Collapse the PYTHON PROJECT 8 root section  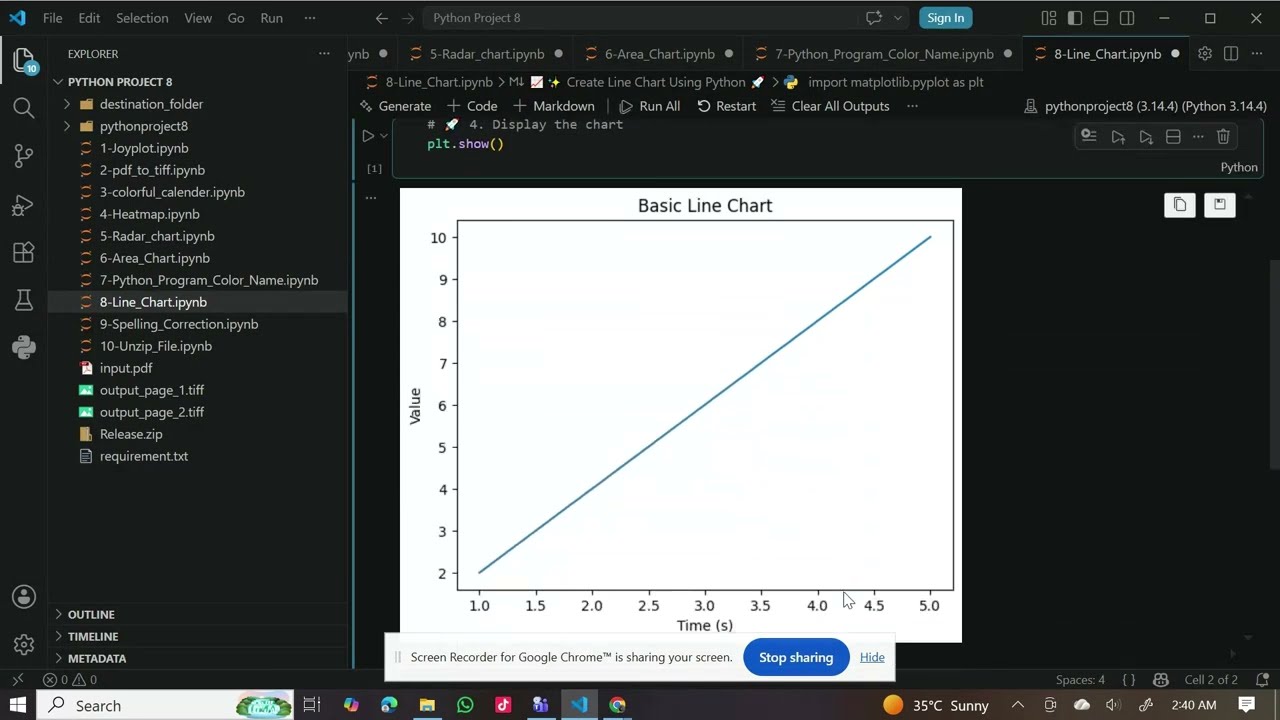pyautogui.click(x=58, y=82)
